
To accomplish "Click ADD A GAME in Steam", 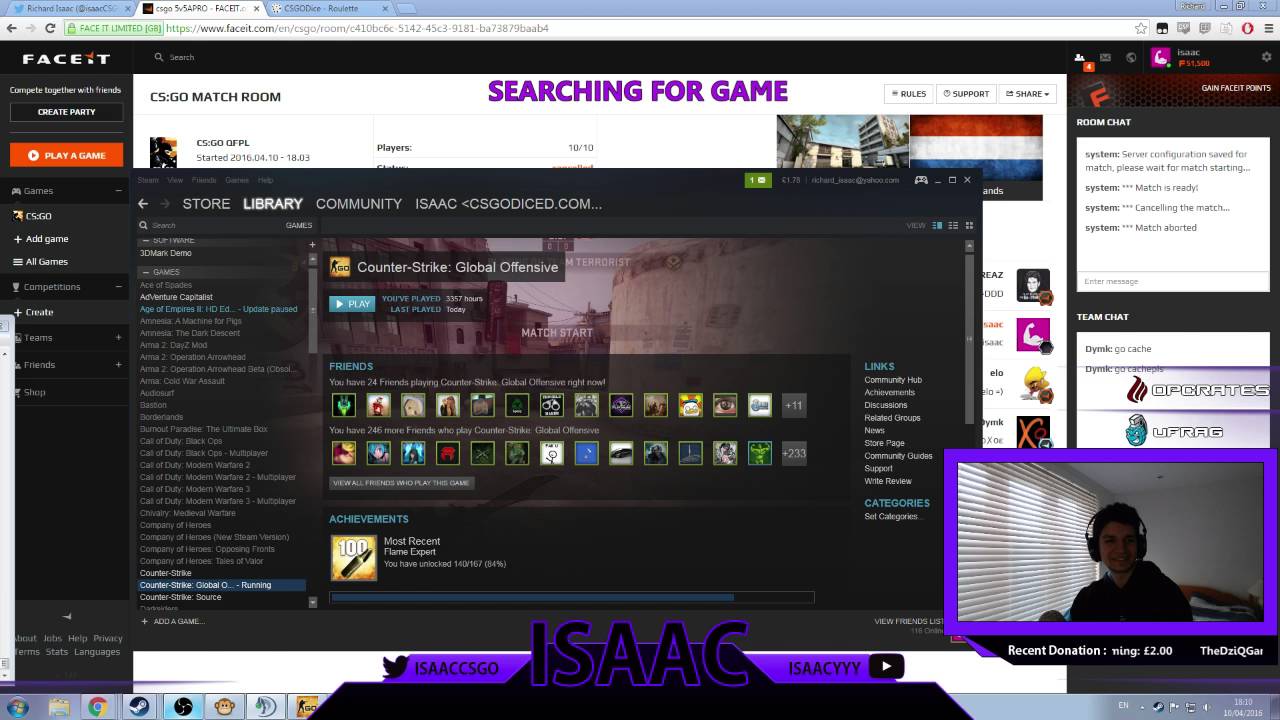I will (x=173, y=621).
